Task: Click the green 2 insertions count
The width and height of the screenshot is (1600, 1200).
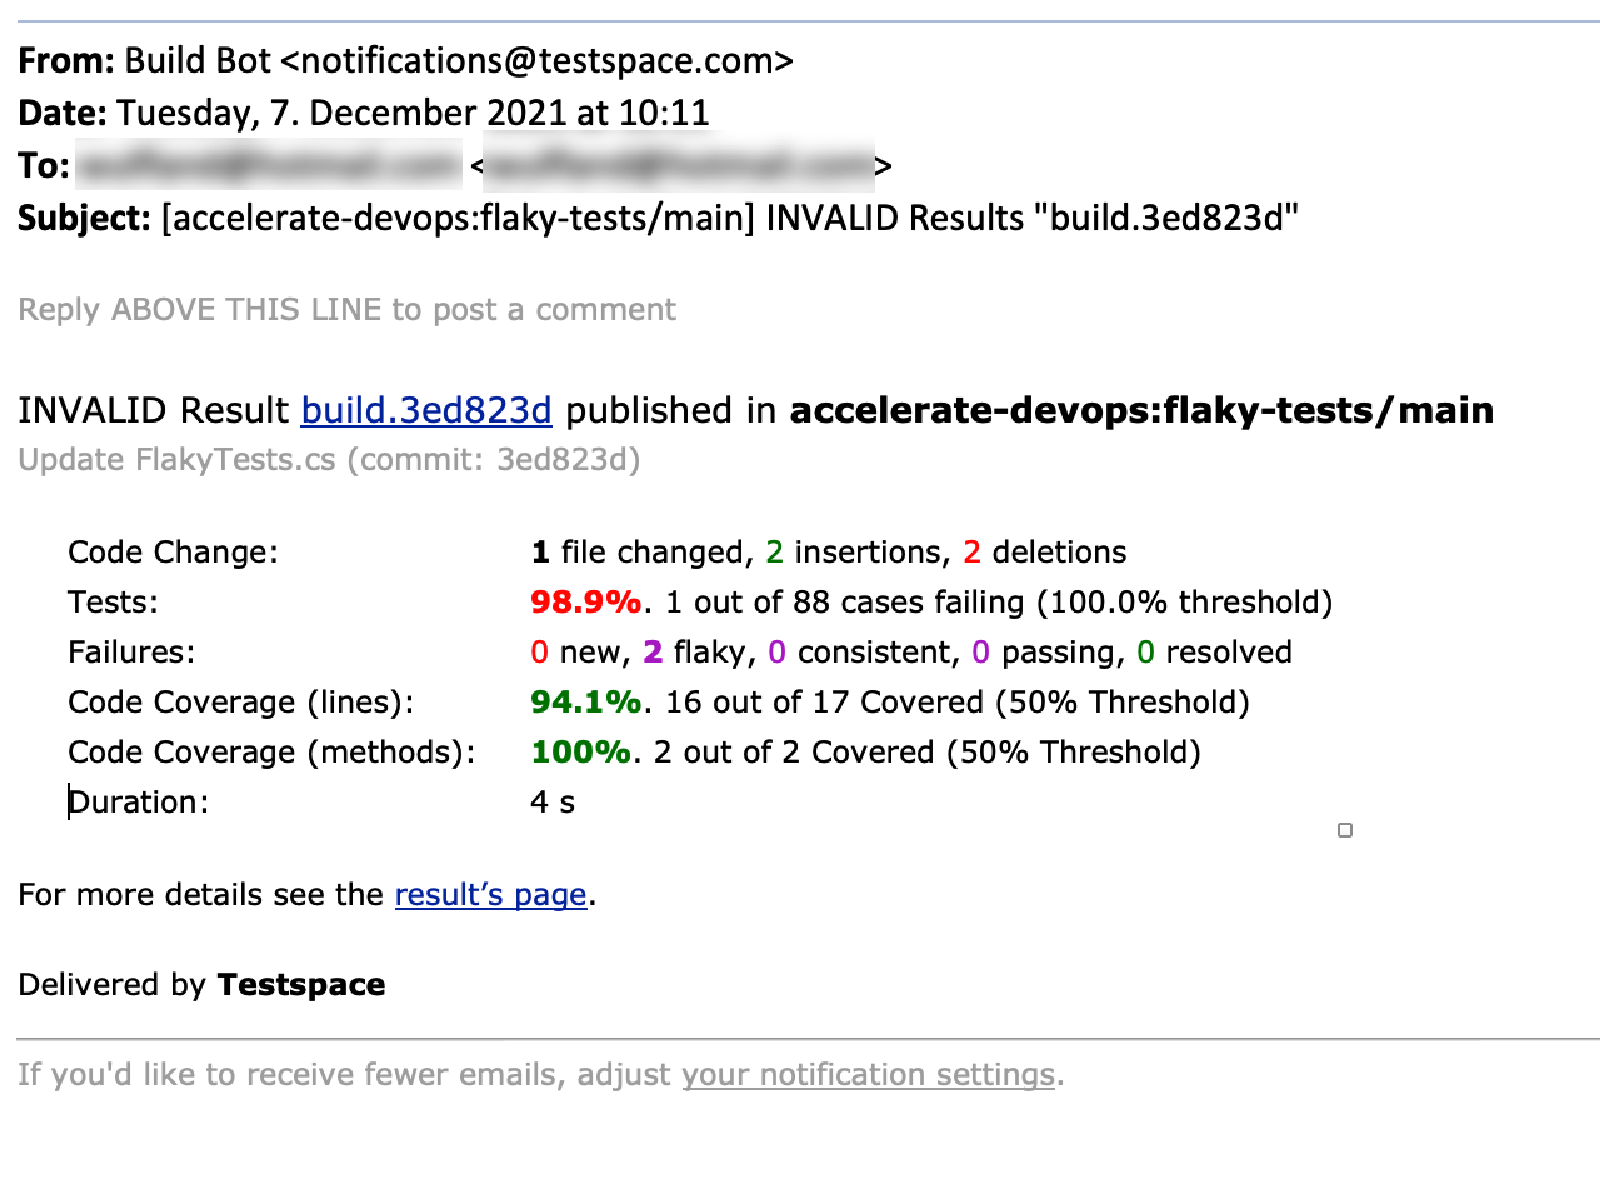Action: pyautogui.click(x=774, y=552)
